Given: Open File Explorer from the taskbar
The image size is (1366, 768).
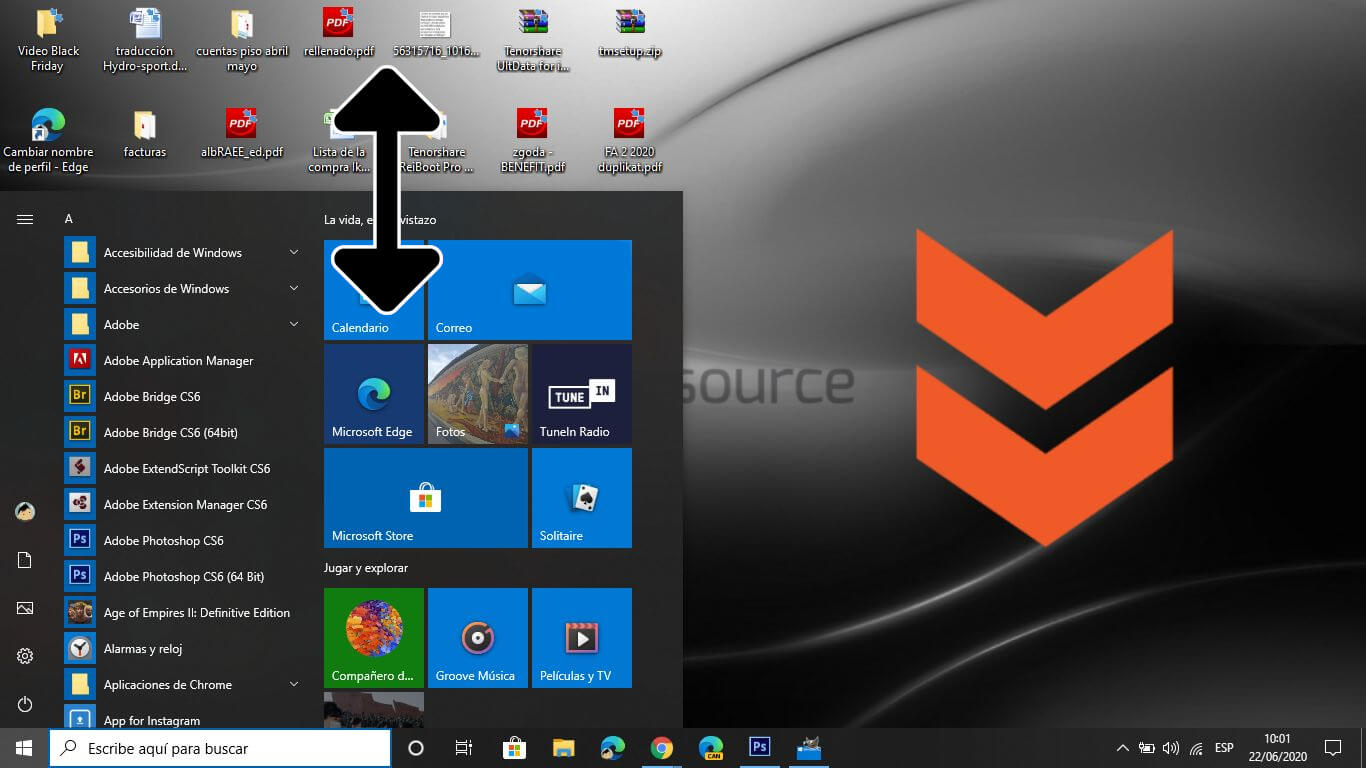Looking at the screenshot, I should pyautogui.click(x=564, y=748).
